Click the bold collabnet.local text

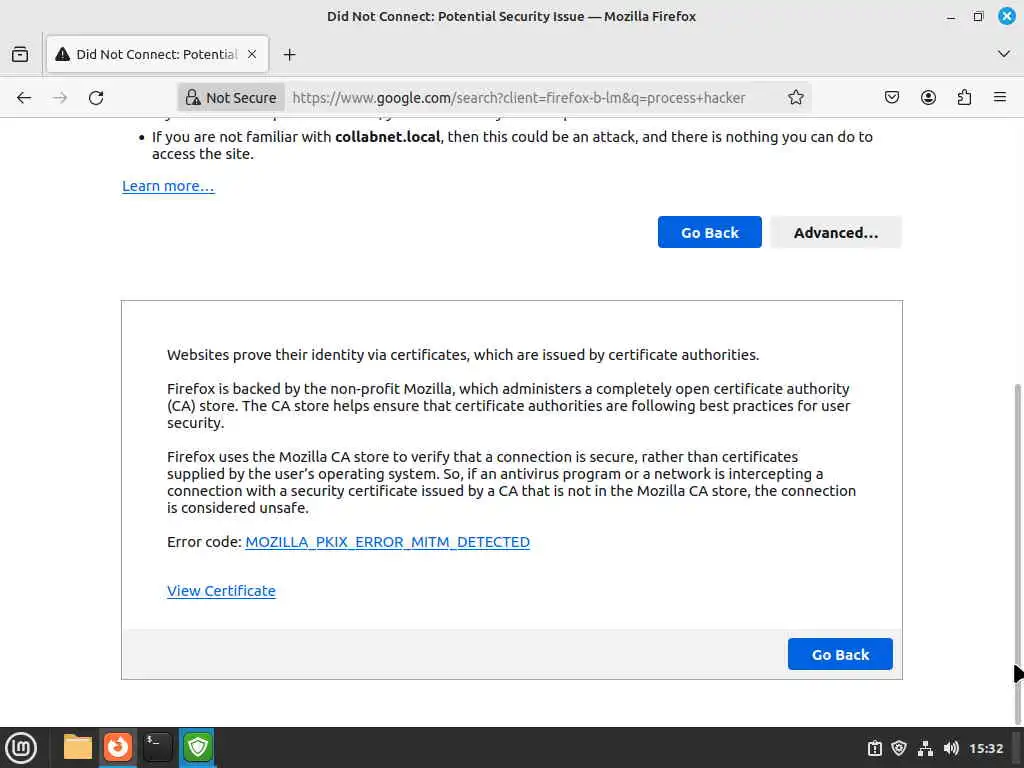click(387, 136)
